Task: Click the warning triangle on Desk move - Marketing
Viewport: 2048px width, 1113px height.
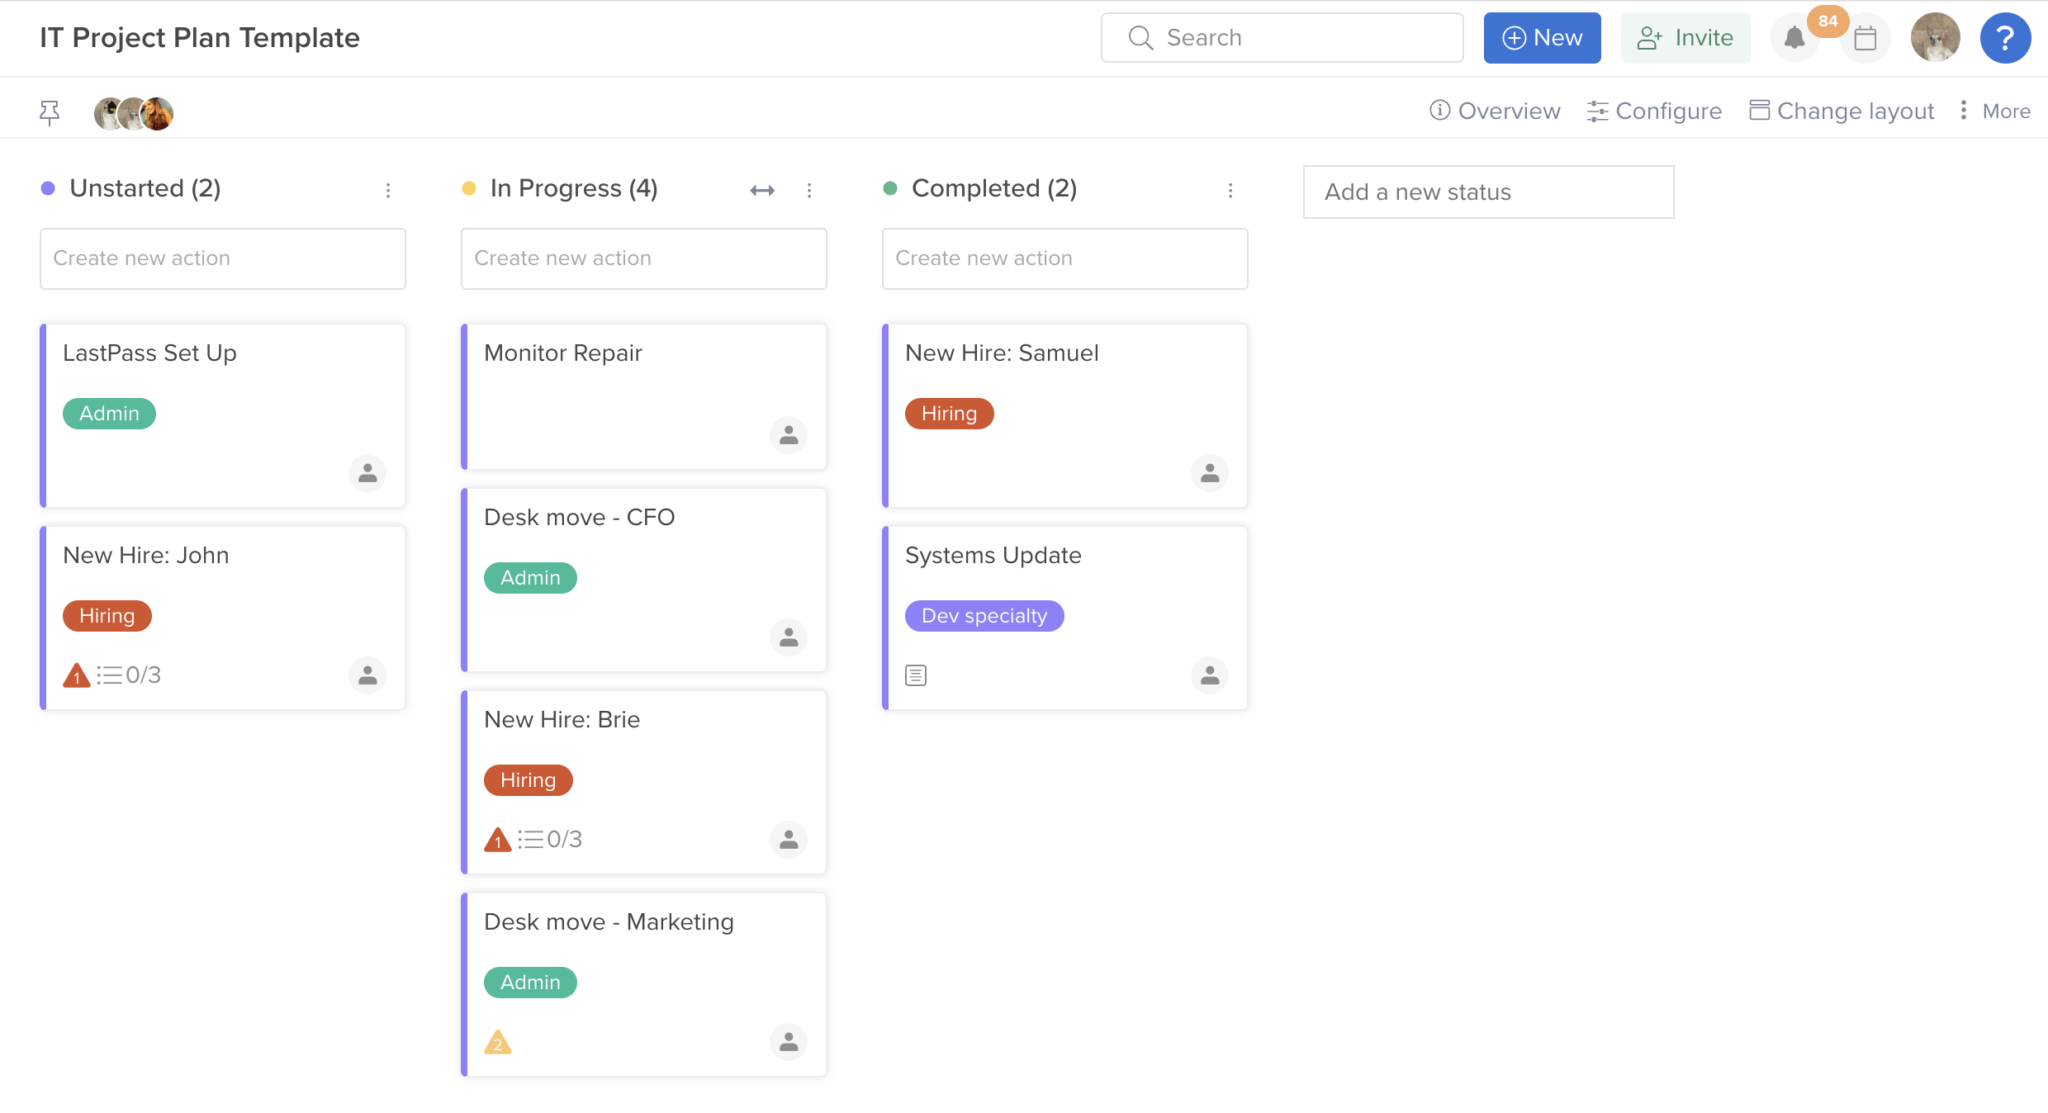Action: 498,1042
